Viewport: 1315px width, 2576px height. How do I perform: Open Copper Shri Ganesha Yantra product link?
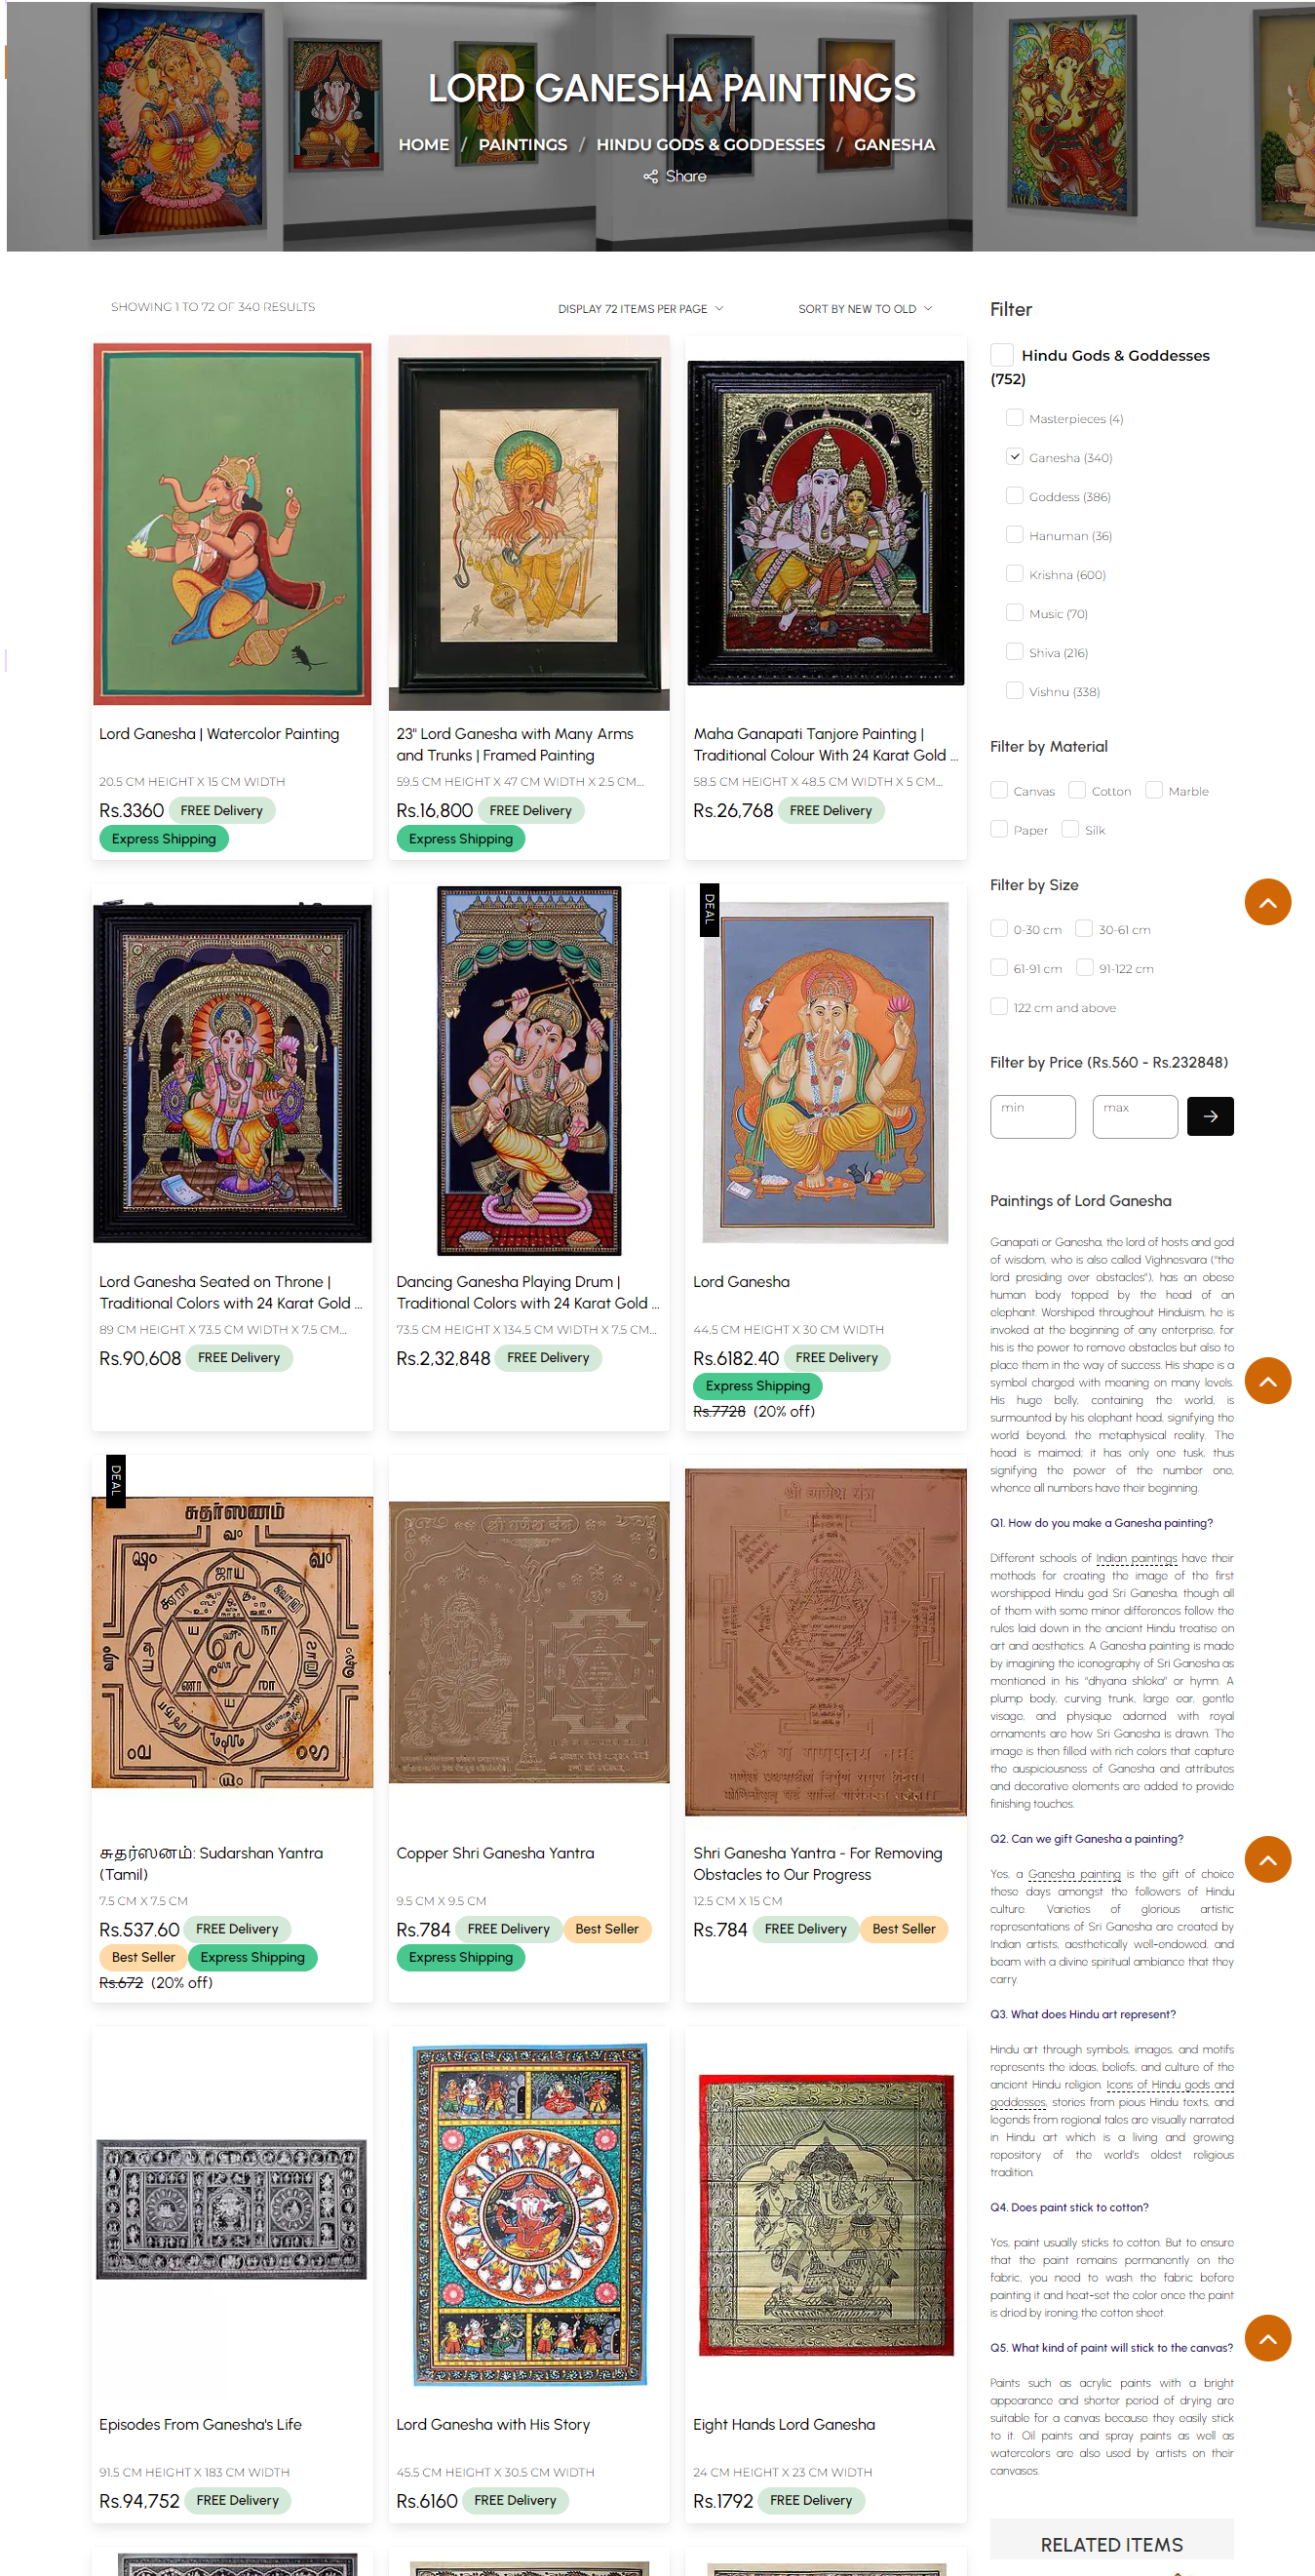(x=495, y=1853)
